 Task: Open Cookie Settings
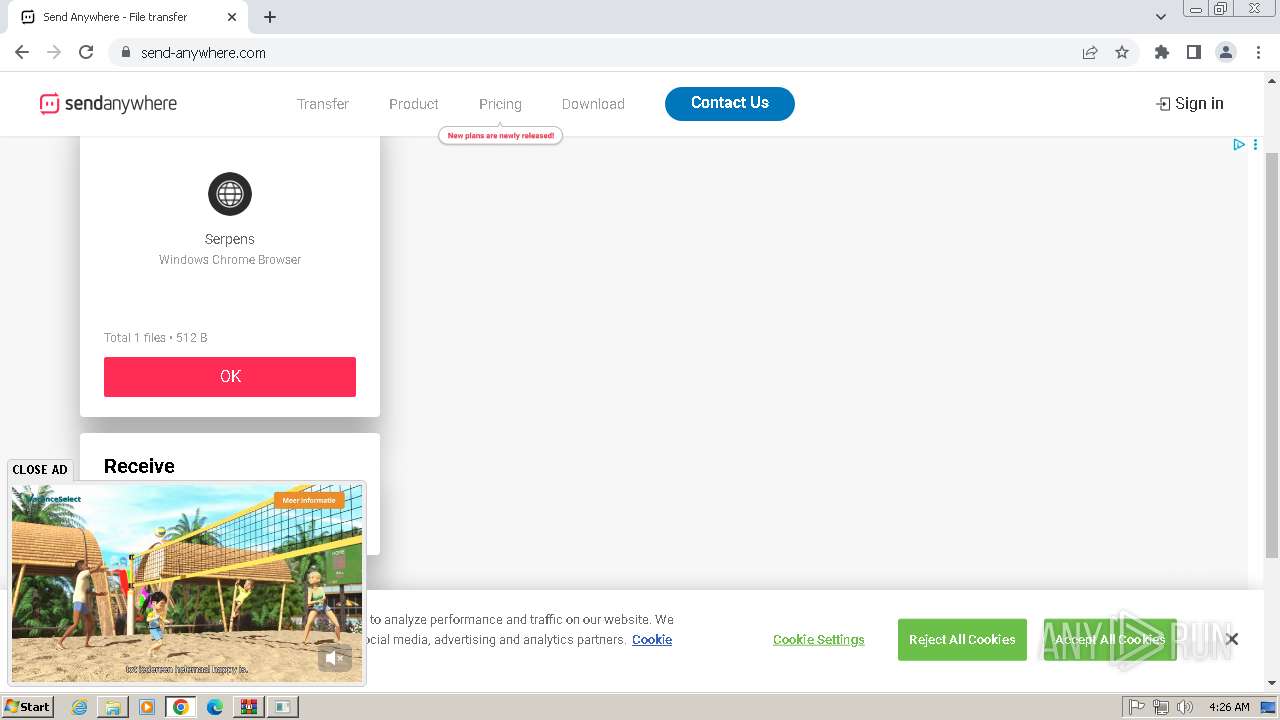[x=819, y=640]
